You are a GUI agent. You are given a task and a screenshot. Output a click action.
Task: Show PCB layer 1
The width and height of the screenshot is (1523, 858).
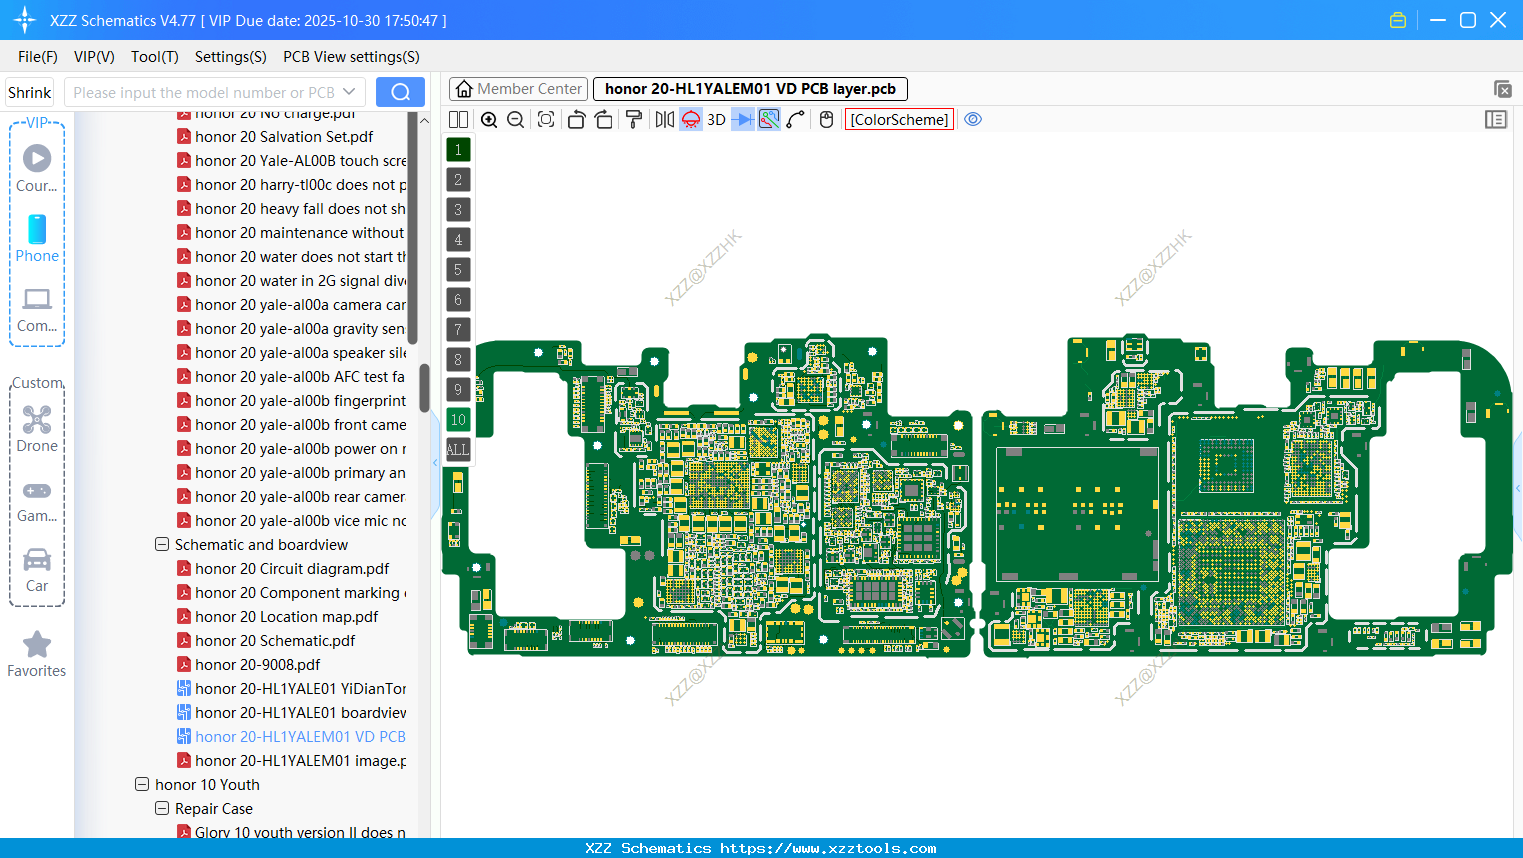click(458, 150)
